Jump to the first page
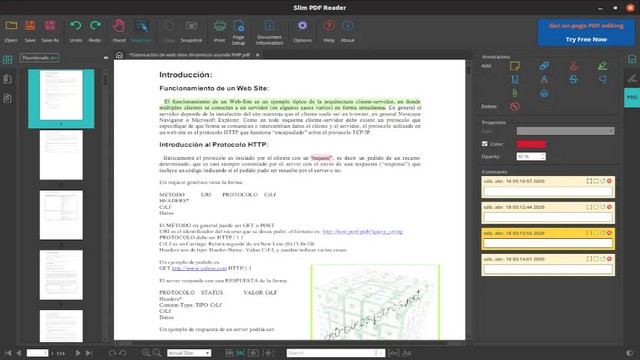Screen dimensions: 640x360 tap(8, 353)
